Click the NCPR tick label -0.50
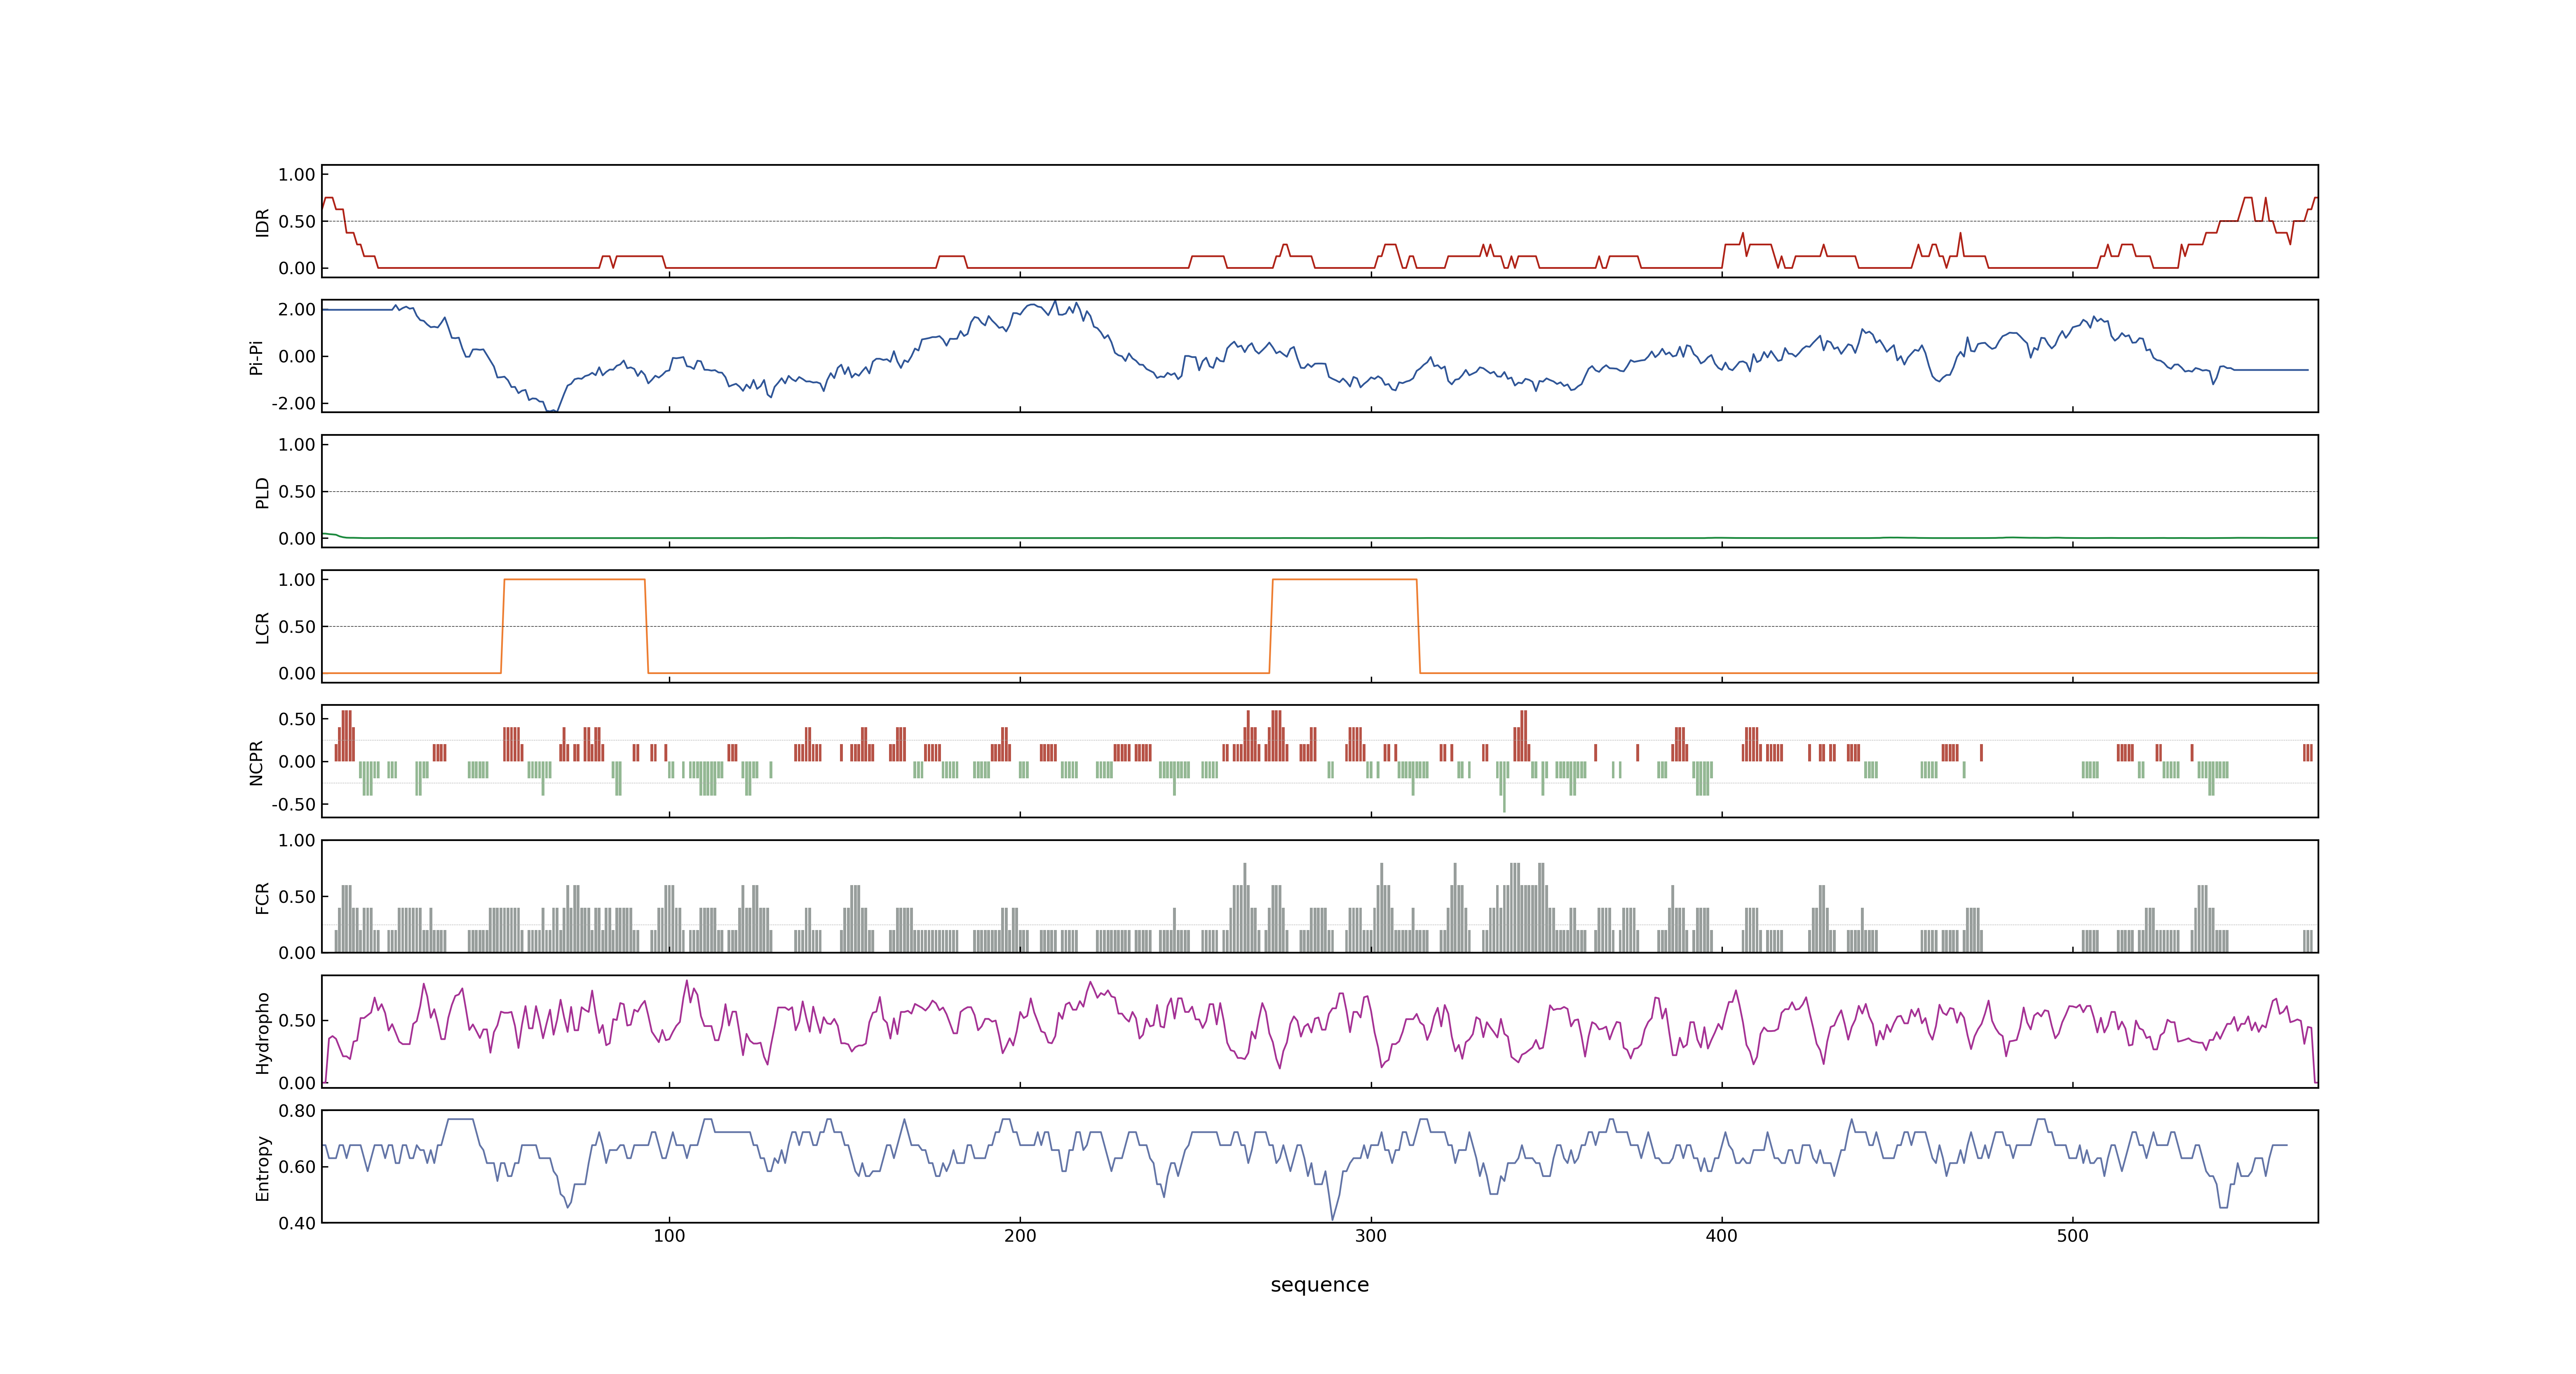2576x1374 pixels. [294, 804]
